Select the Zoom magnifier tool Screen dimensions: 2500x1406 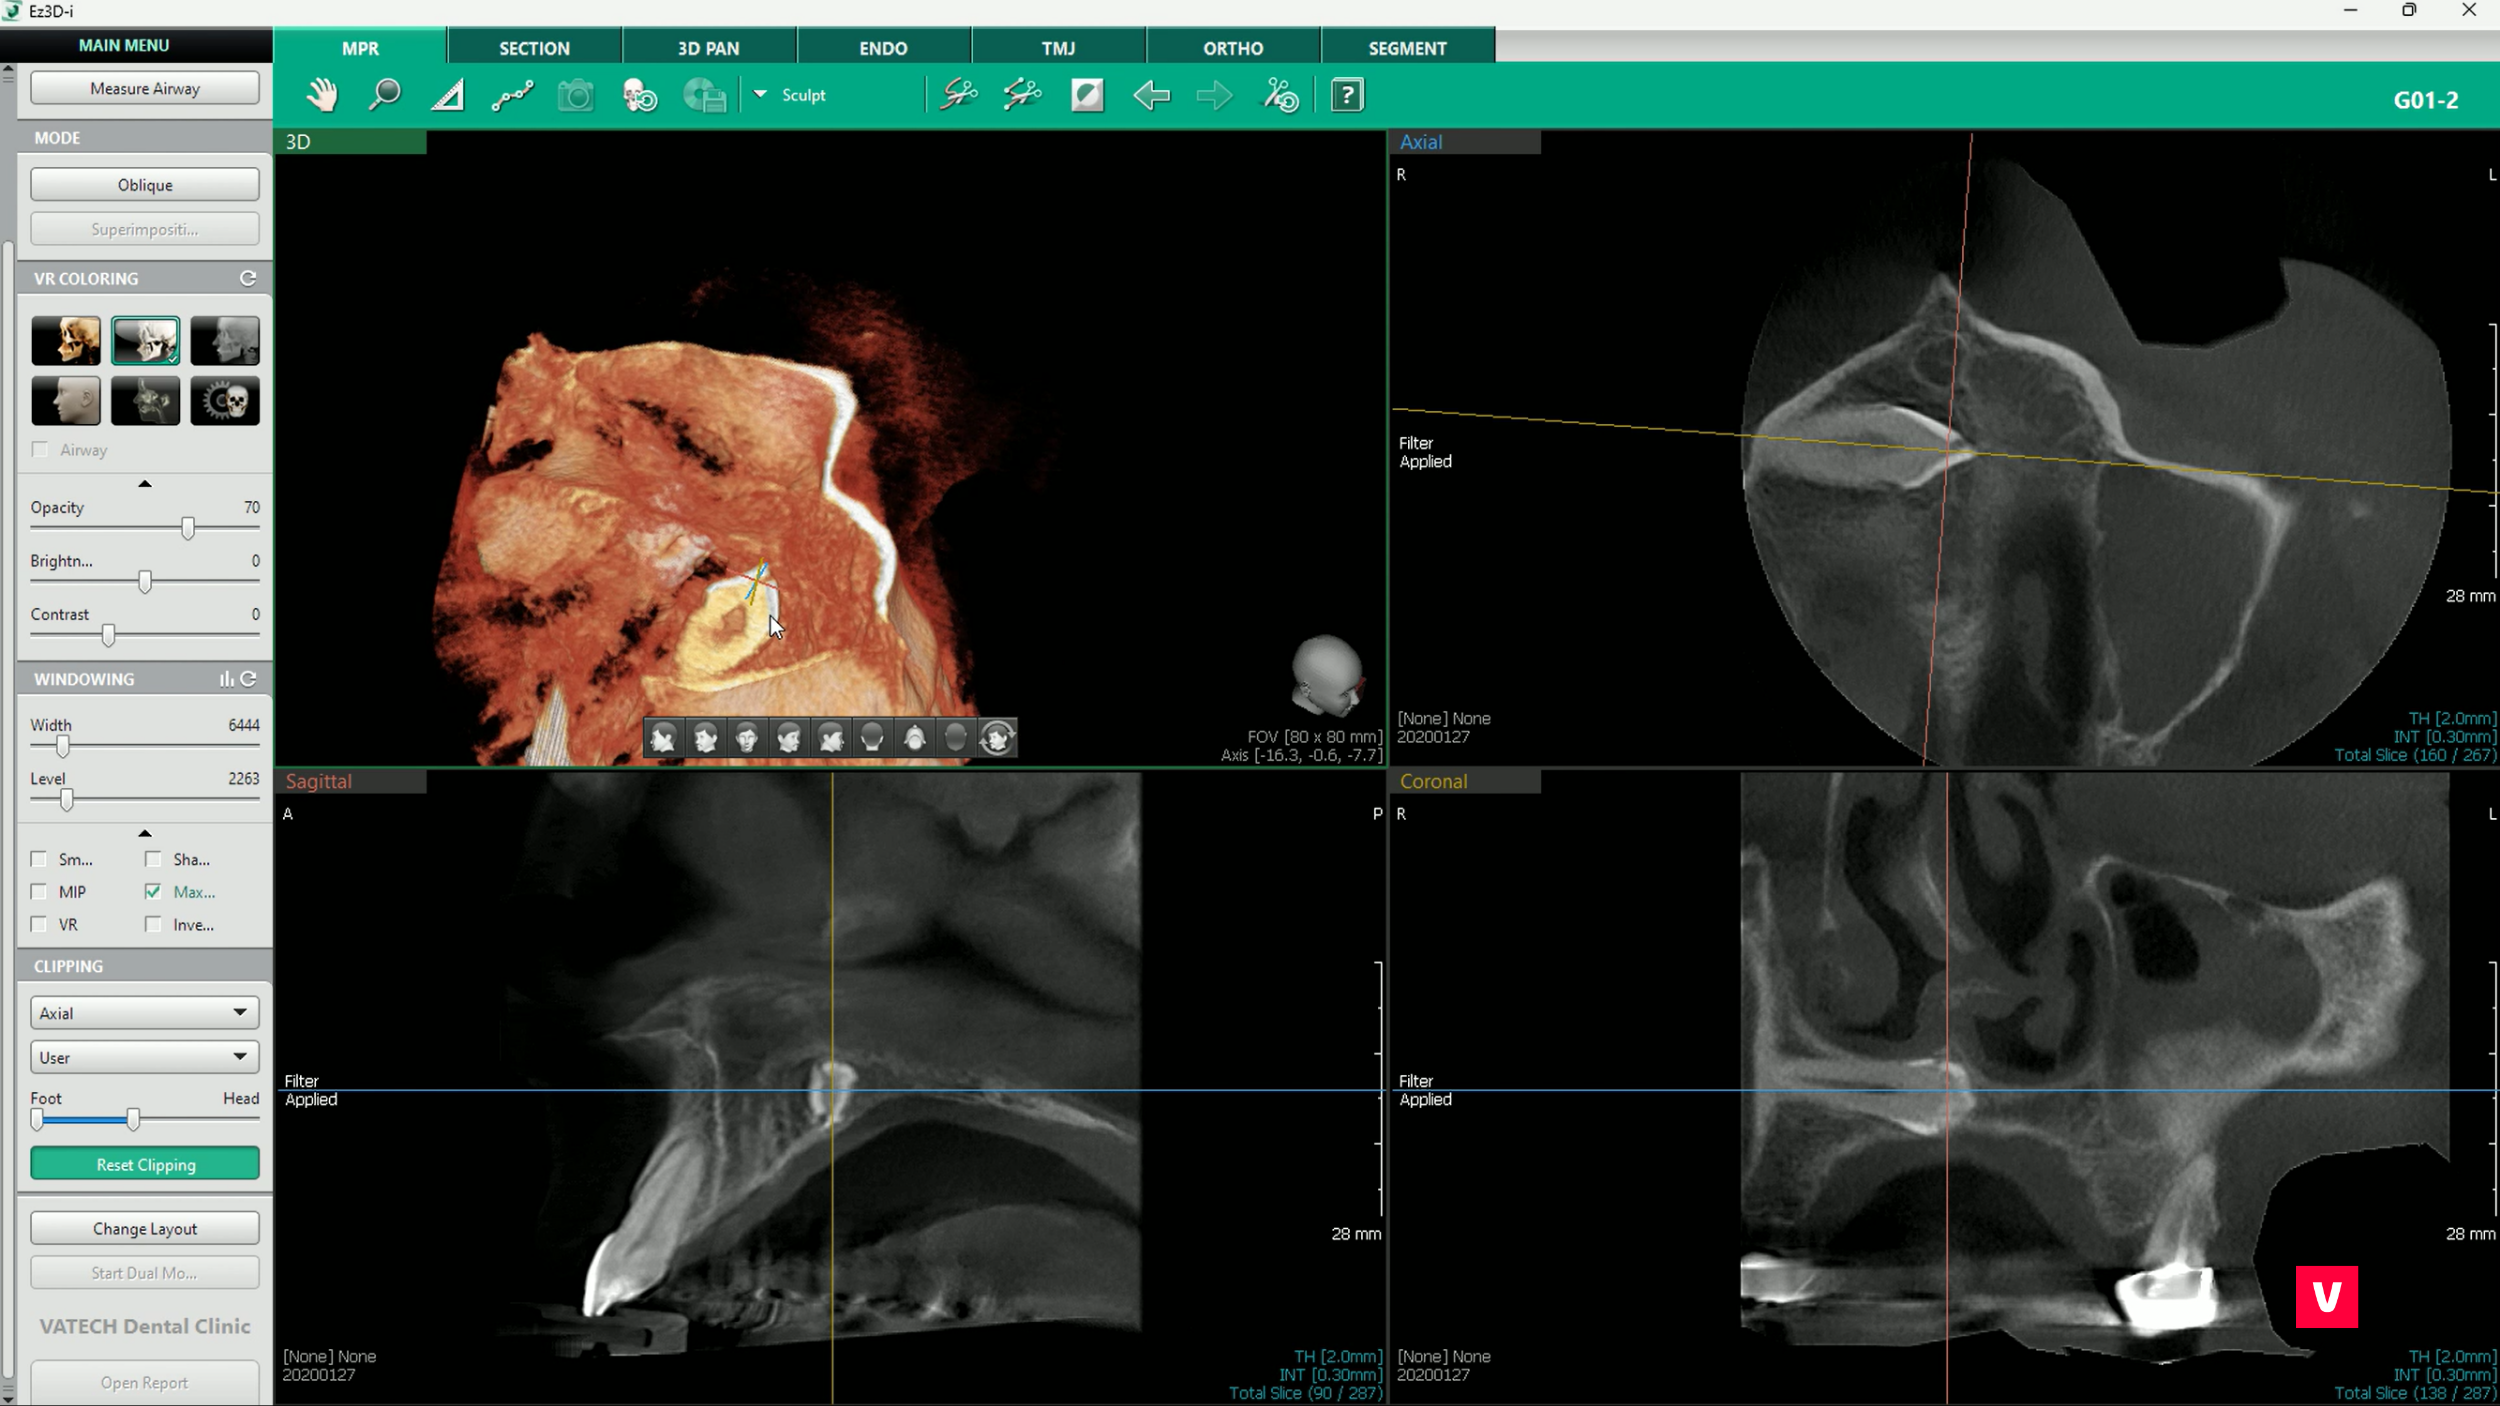point(385,96)
